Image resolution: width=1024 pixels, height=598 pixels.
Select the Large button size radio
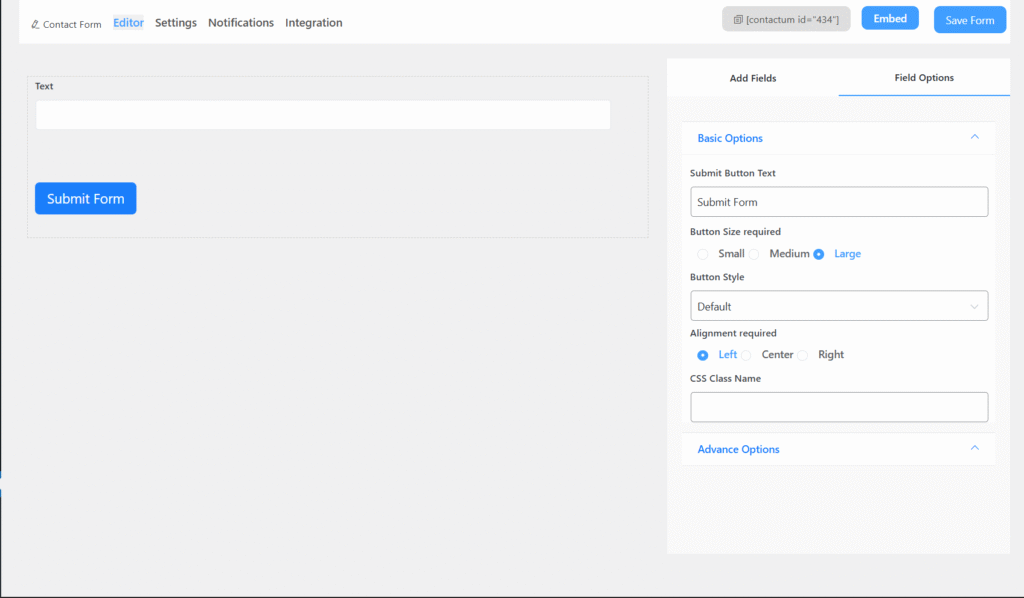819,254
